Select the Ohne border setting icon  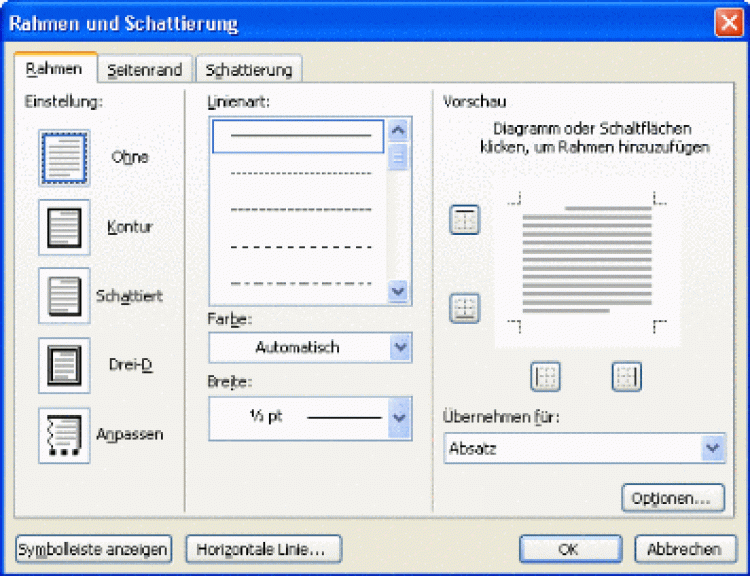64,158
